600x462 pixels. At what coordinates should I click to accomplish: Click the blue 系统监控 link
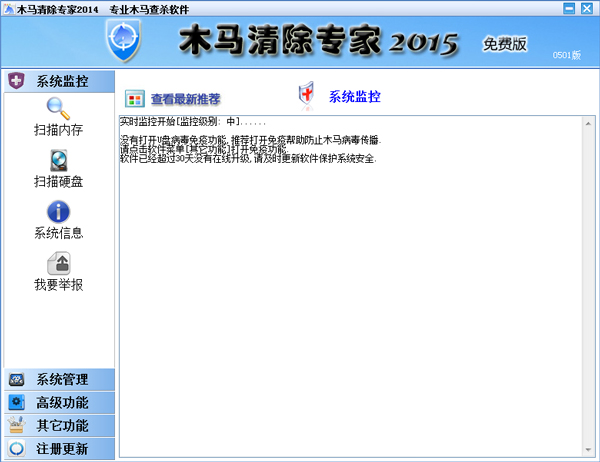pos(355,96)
